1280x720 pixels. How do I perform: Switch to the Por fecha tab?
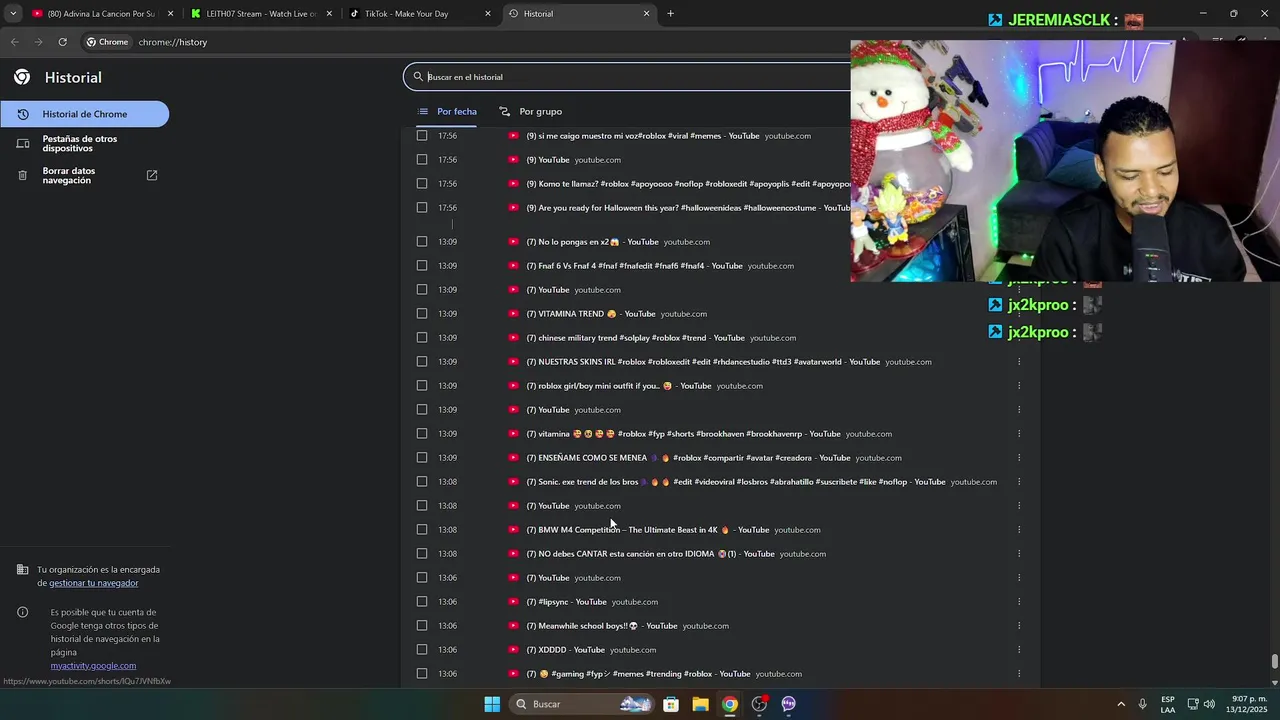coord(447,111)
